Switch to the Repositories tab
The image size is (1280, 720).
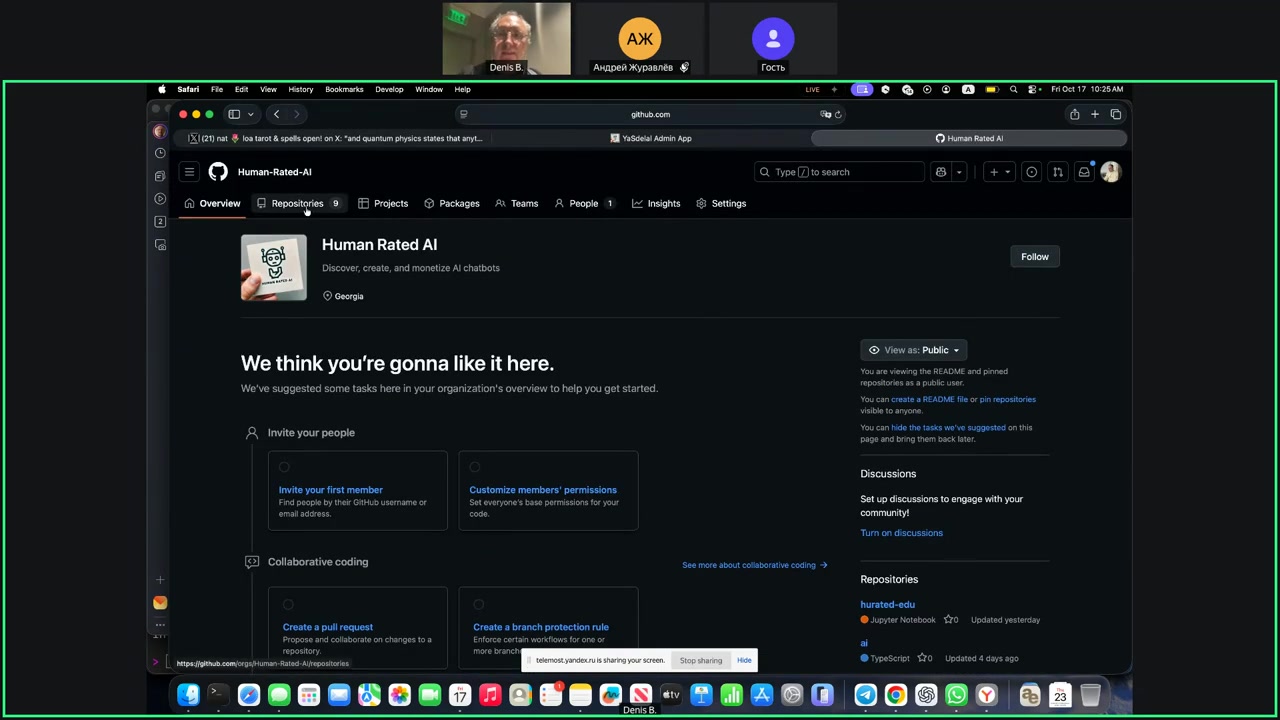coord(297,203)
